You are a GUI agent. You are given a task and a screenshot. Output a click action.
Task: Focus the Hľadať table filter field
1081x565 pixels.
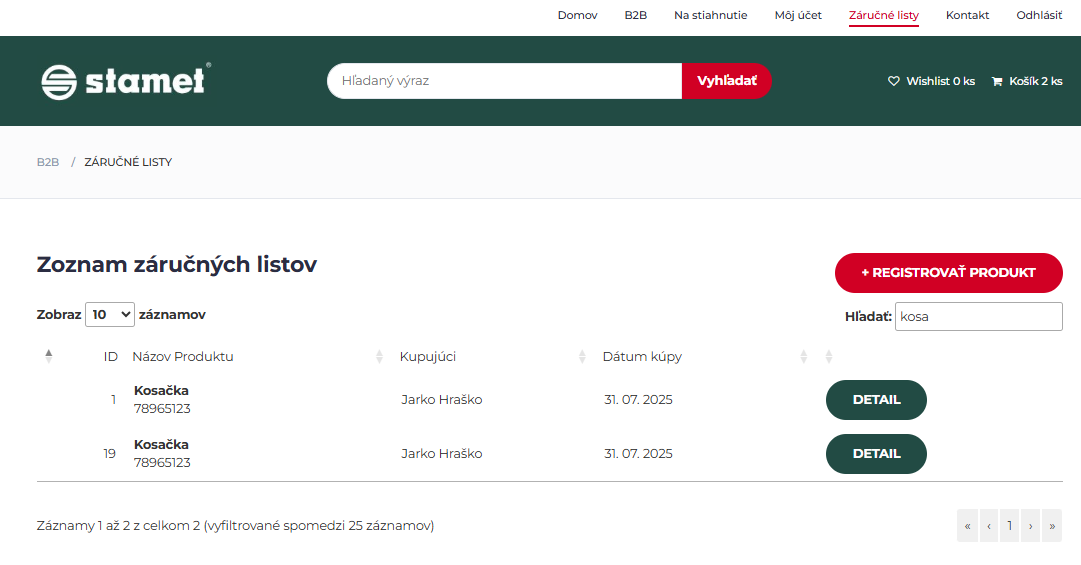978,316
